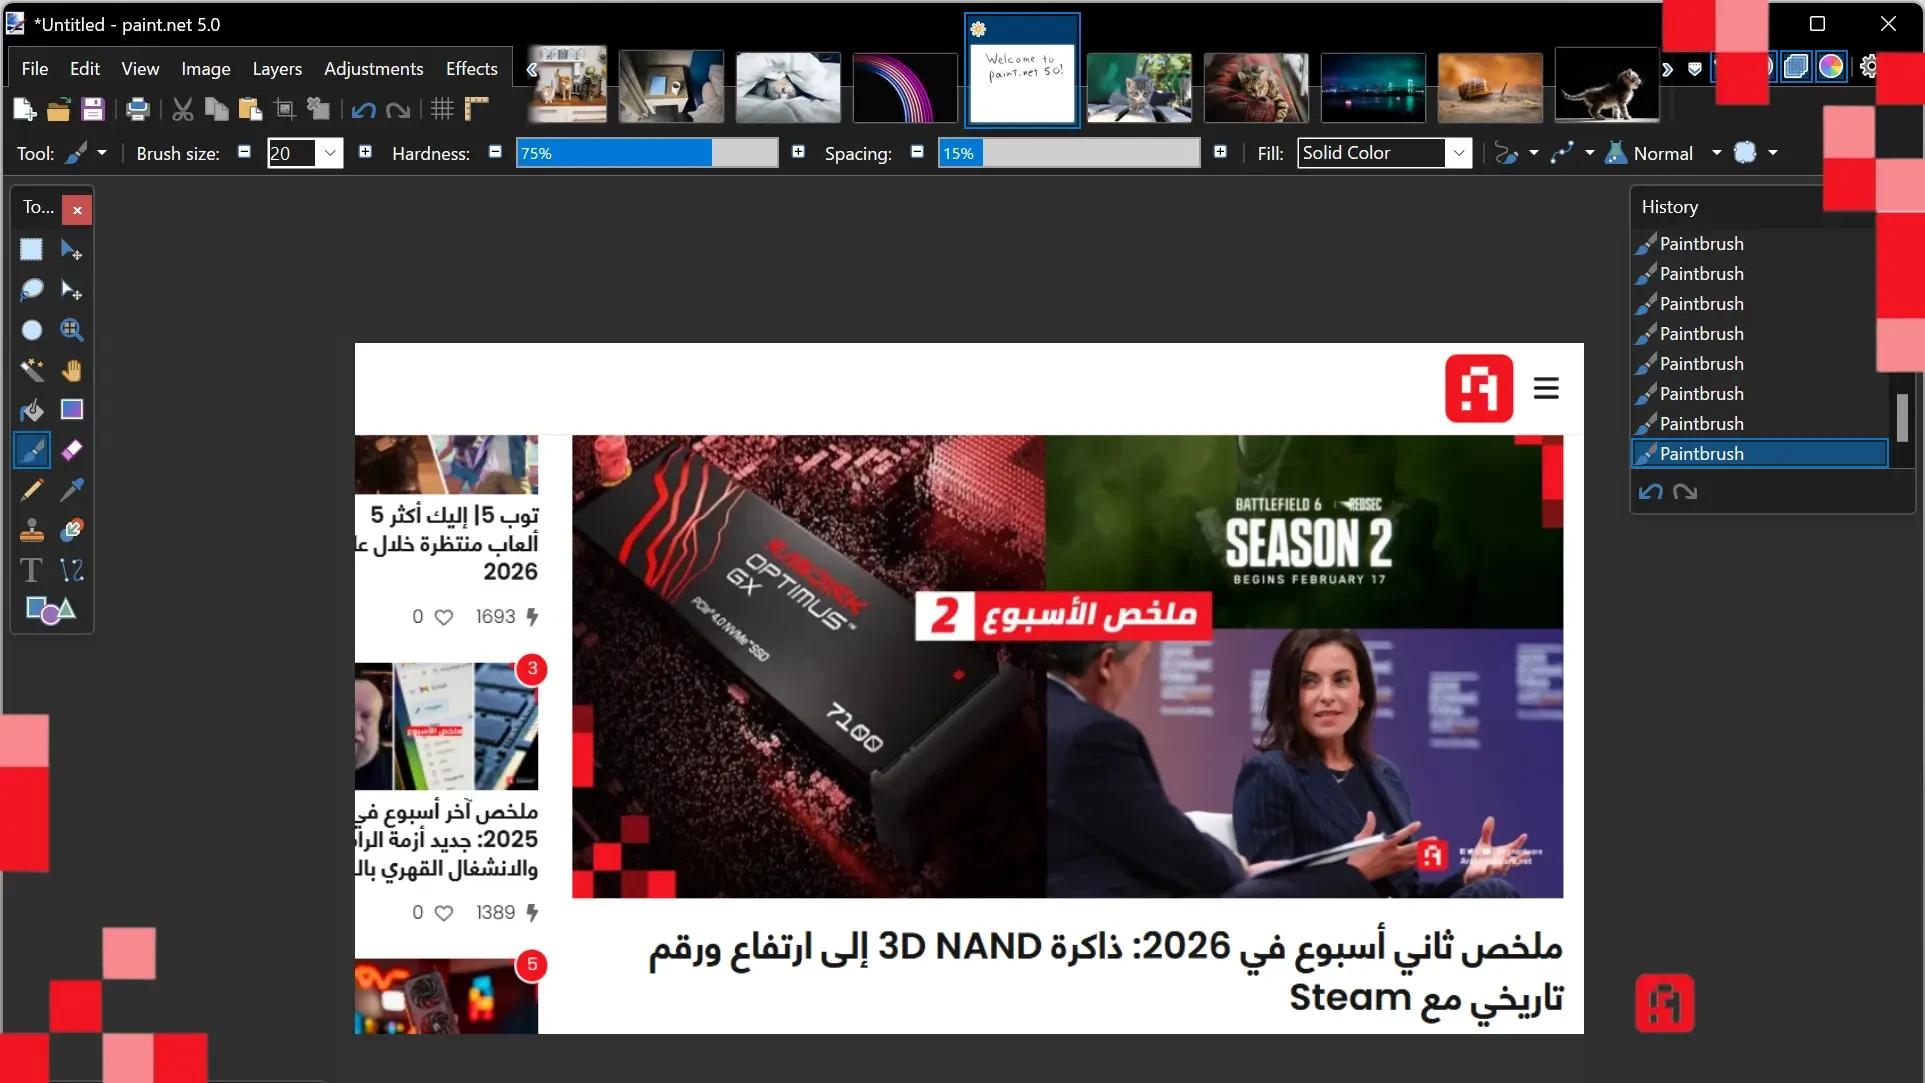Choose the Eraser tool
This screenshot has height=1083, width=1925.
coord(71,450)
